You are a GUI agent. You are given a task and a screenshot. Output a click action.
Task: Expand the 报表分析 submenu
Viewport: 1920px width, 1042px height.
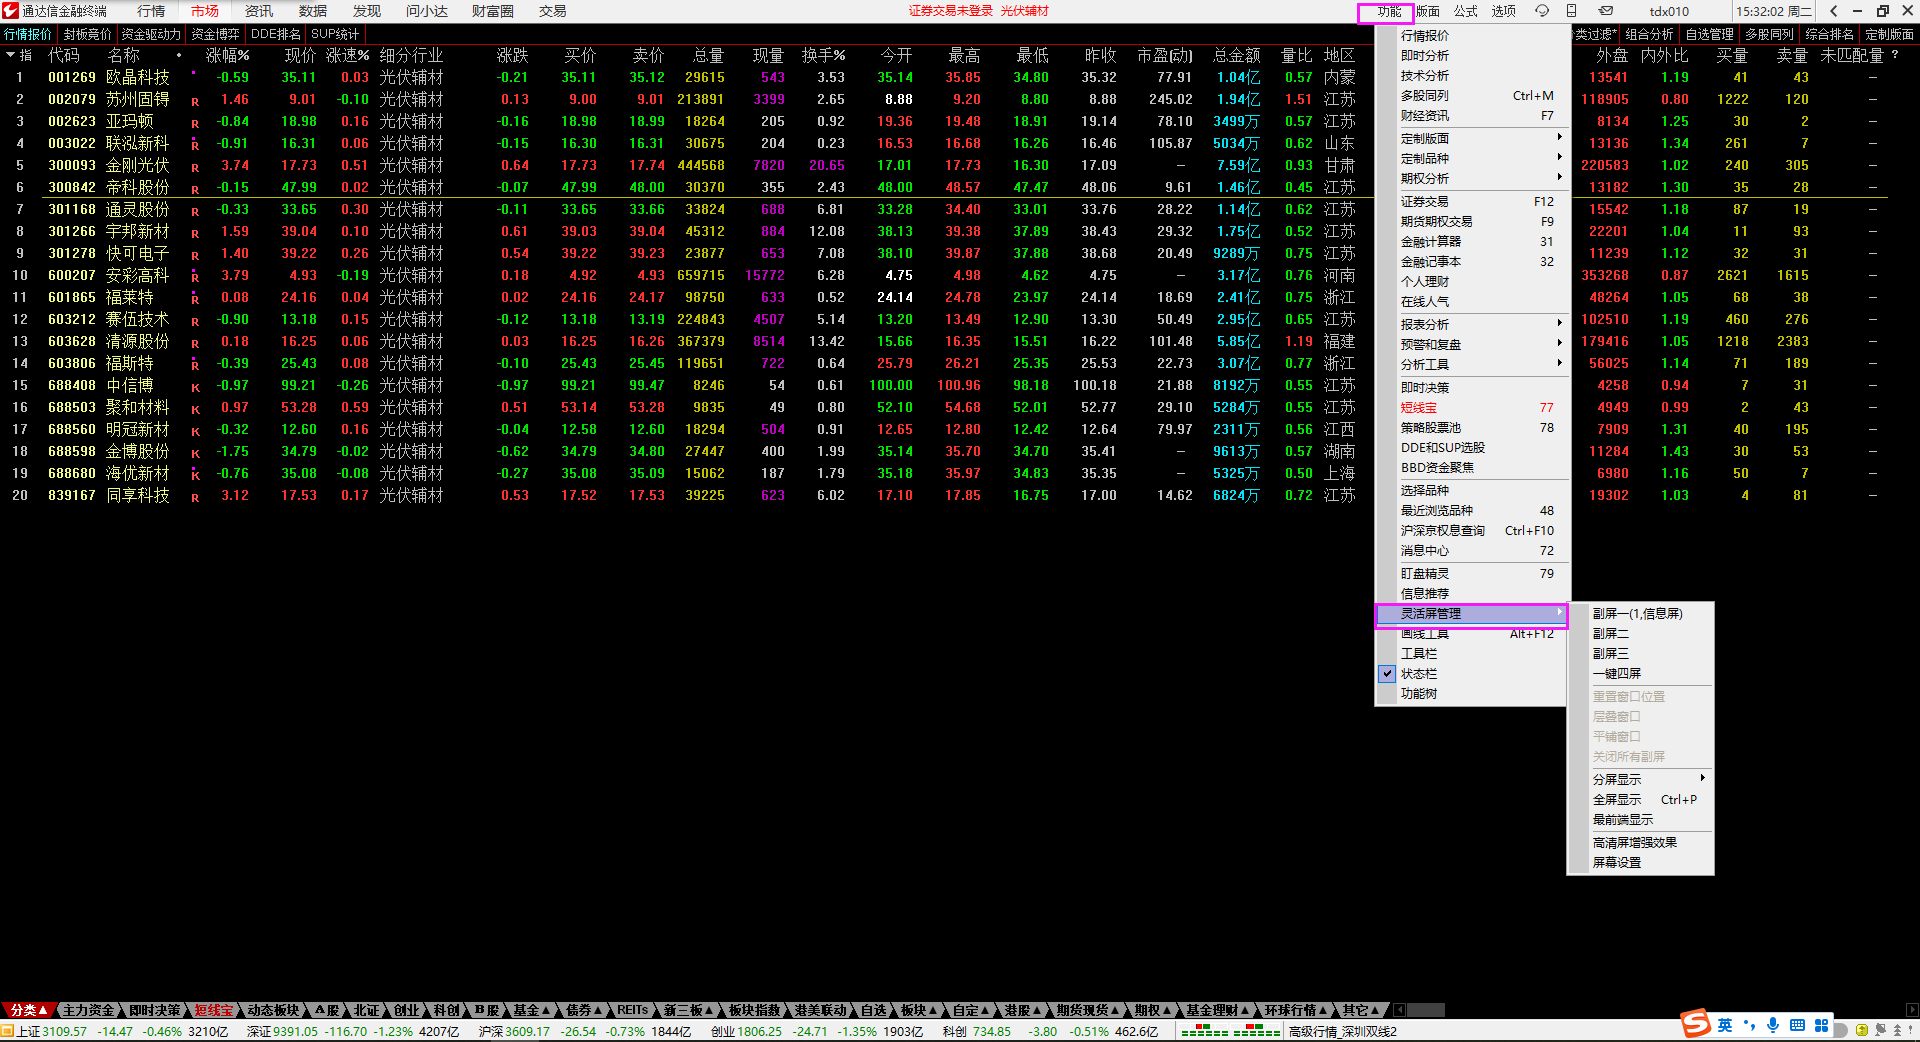tap(1471, 325)
